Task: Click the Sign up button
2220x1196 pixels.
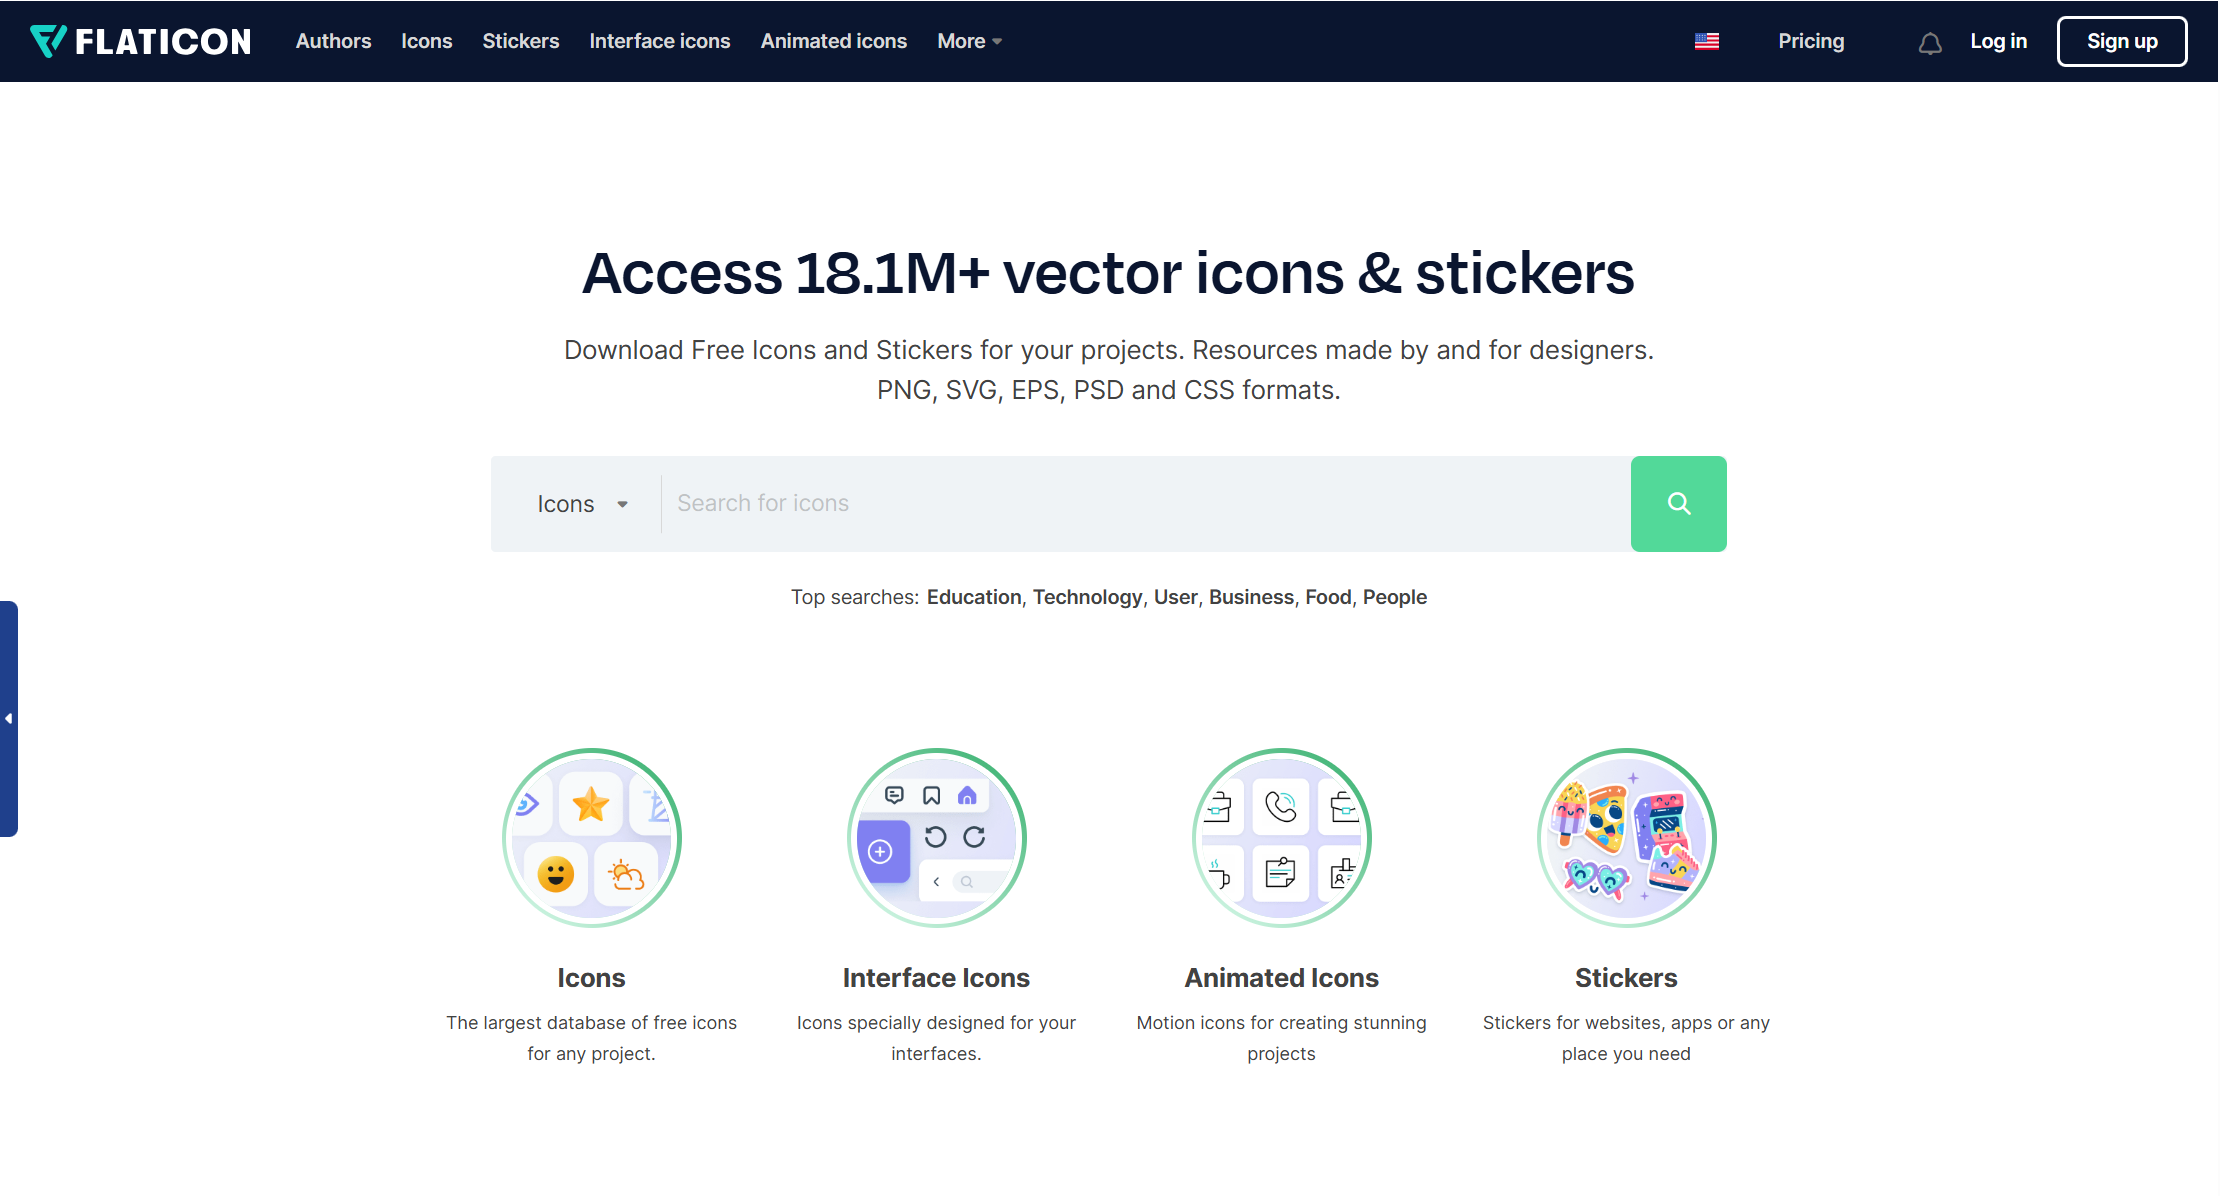Action: click(x=2121, y=41)
